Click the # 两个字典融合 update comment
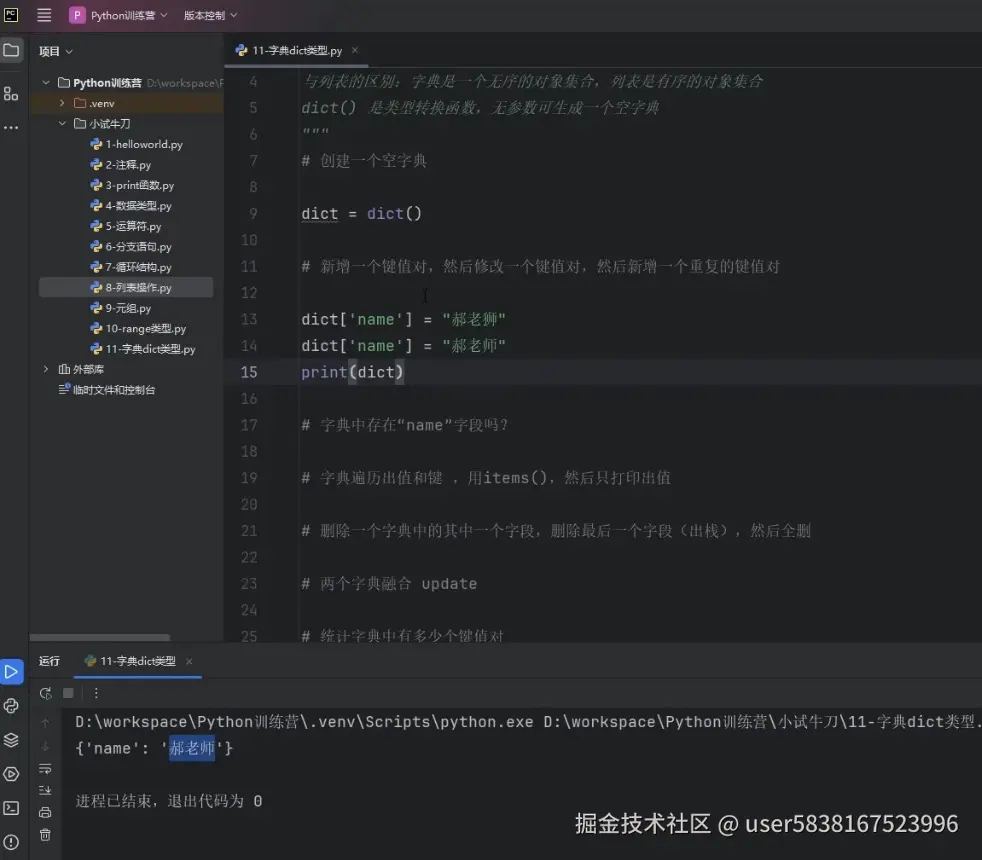 click(x=389, y=584)
